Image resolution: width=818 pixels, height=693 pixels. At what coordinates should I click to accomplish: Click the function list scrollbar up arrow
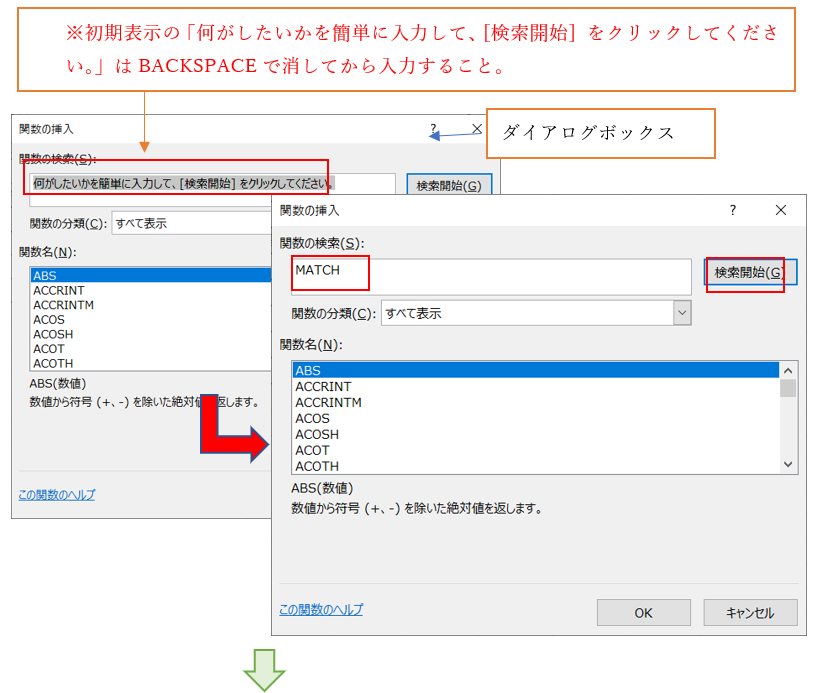788,370
